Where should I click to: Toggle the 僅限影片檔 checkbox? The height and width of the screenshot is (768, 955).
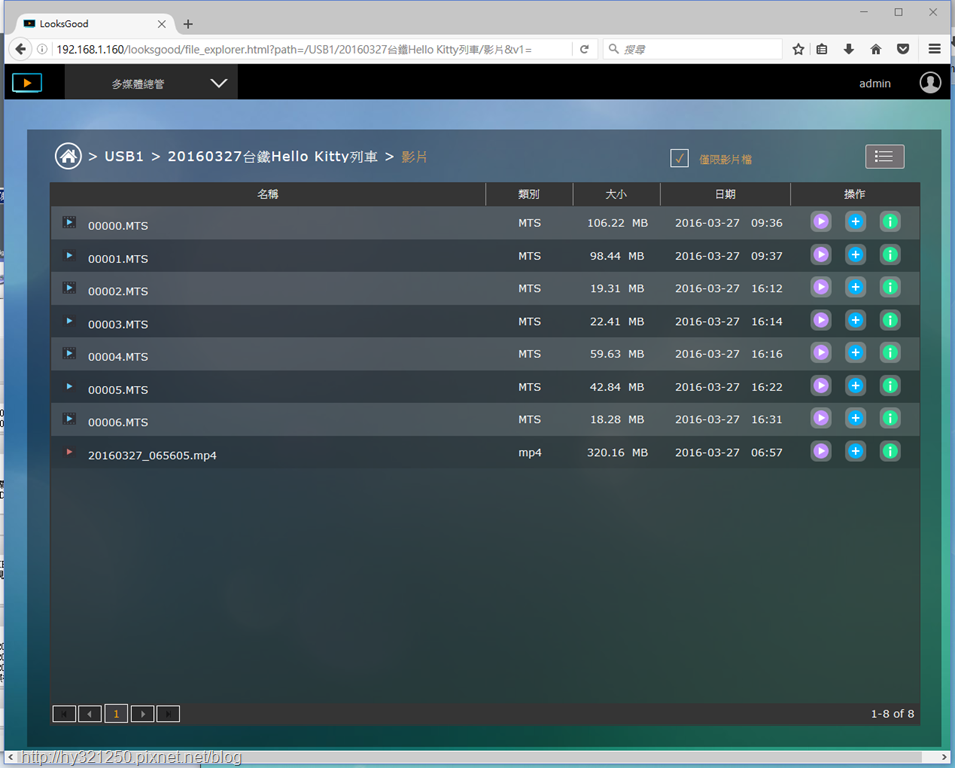click(x=679, y=158)
